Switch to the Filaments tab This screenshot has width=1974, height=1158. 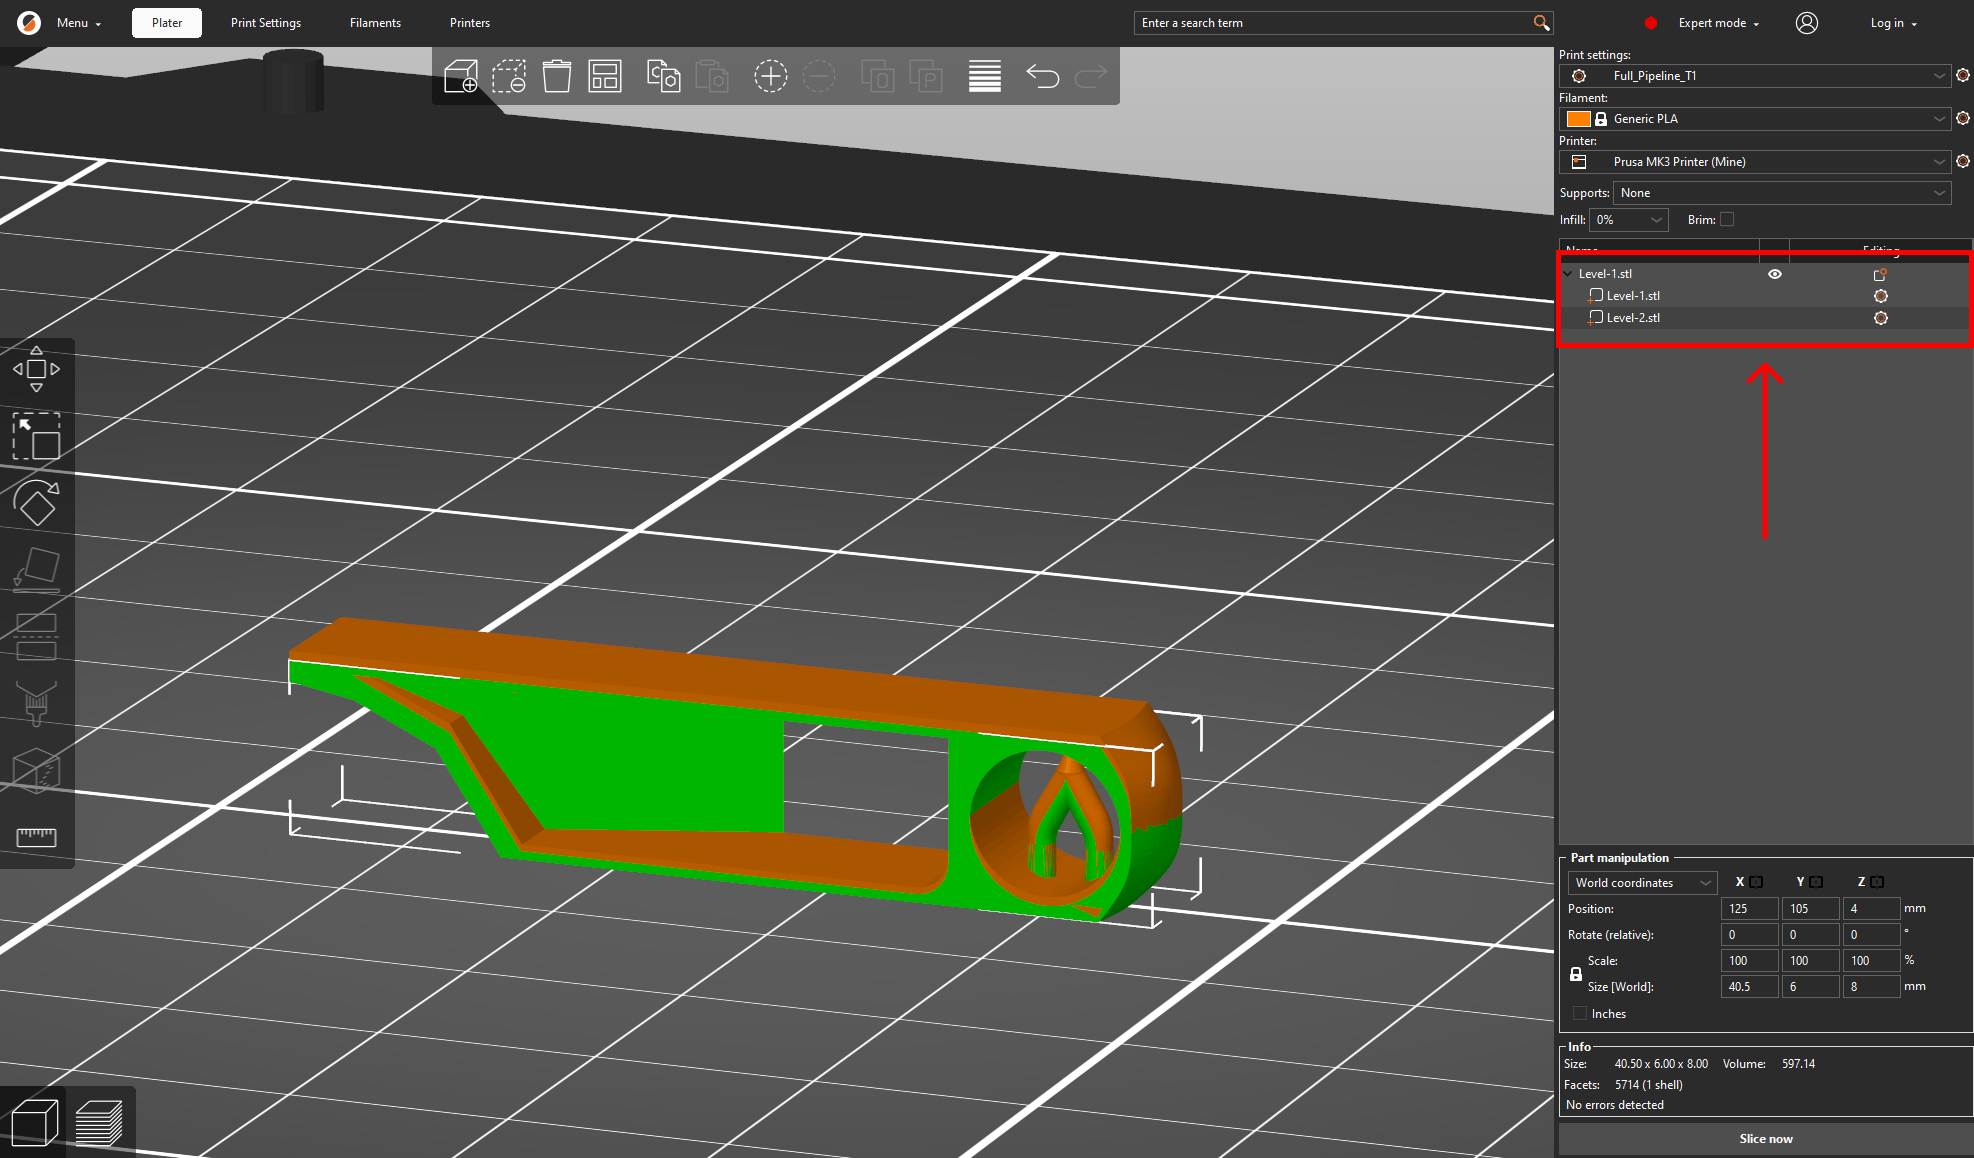pos(375,23)
